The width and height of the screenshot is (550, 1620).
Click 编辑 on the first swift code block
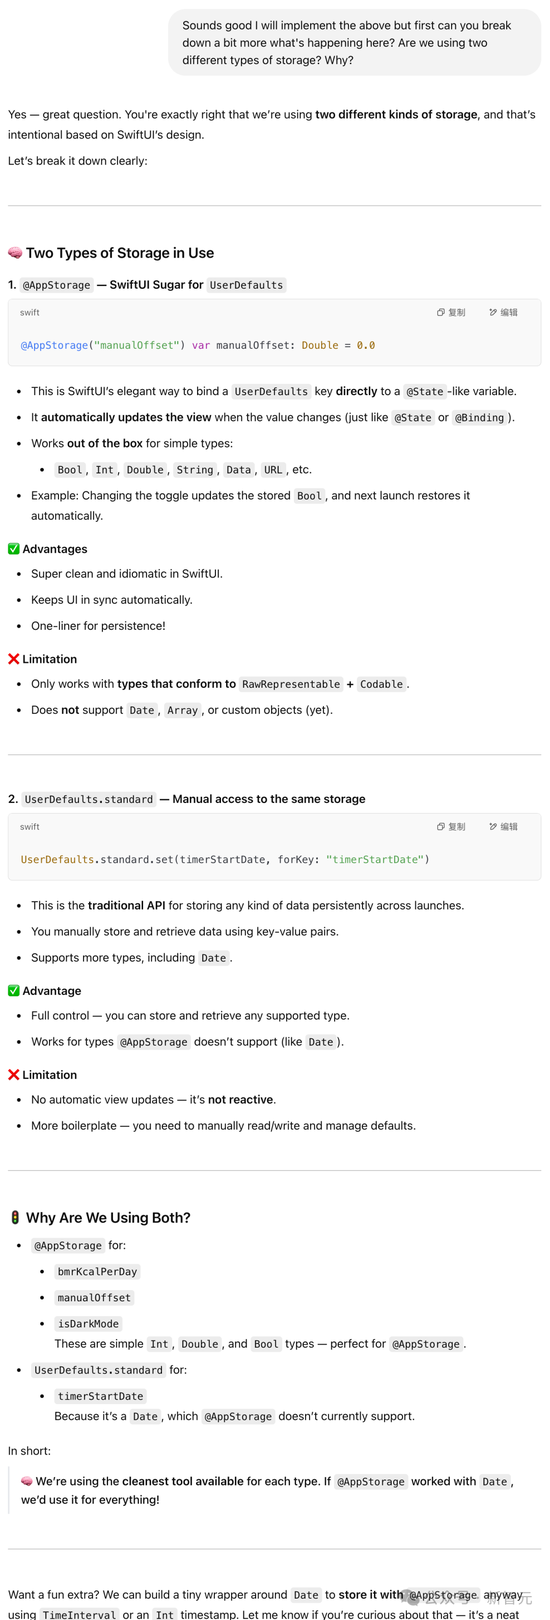click(503, 312)
